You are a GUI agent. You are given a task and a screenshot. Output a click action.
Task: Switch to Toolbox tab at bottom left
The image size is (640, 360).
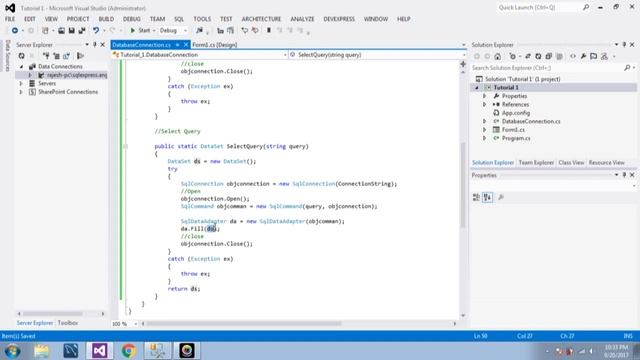click(x=68, y=323)
